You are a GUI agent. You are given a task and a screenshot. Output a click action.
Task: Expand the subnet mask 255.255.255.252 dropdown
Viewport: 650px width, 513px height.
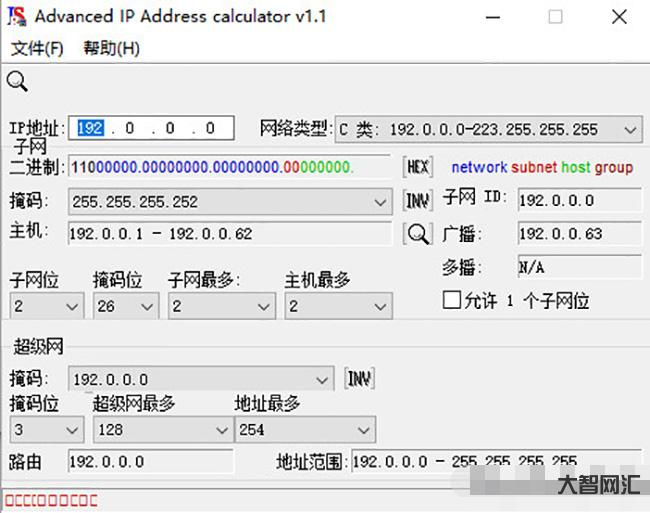(x=380, y=202)
